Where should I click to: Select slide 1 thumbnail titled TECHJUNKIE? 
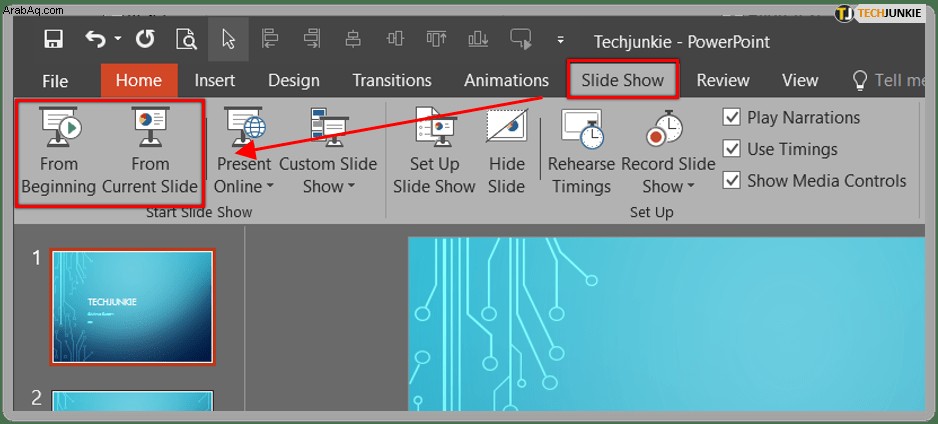coord(132,307)
